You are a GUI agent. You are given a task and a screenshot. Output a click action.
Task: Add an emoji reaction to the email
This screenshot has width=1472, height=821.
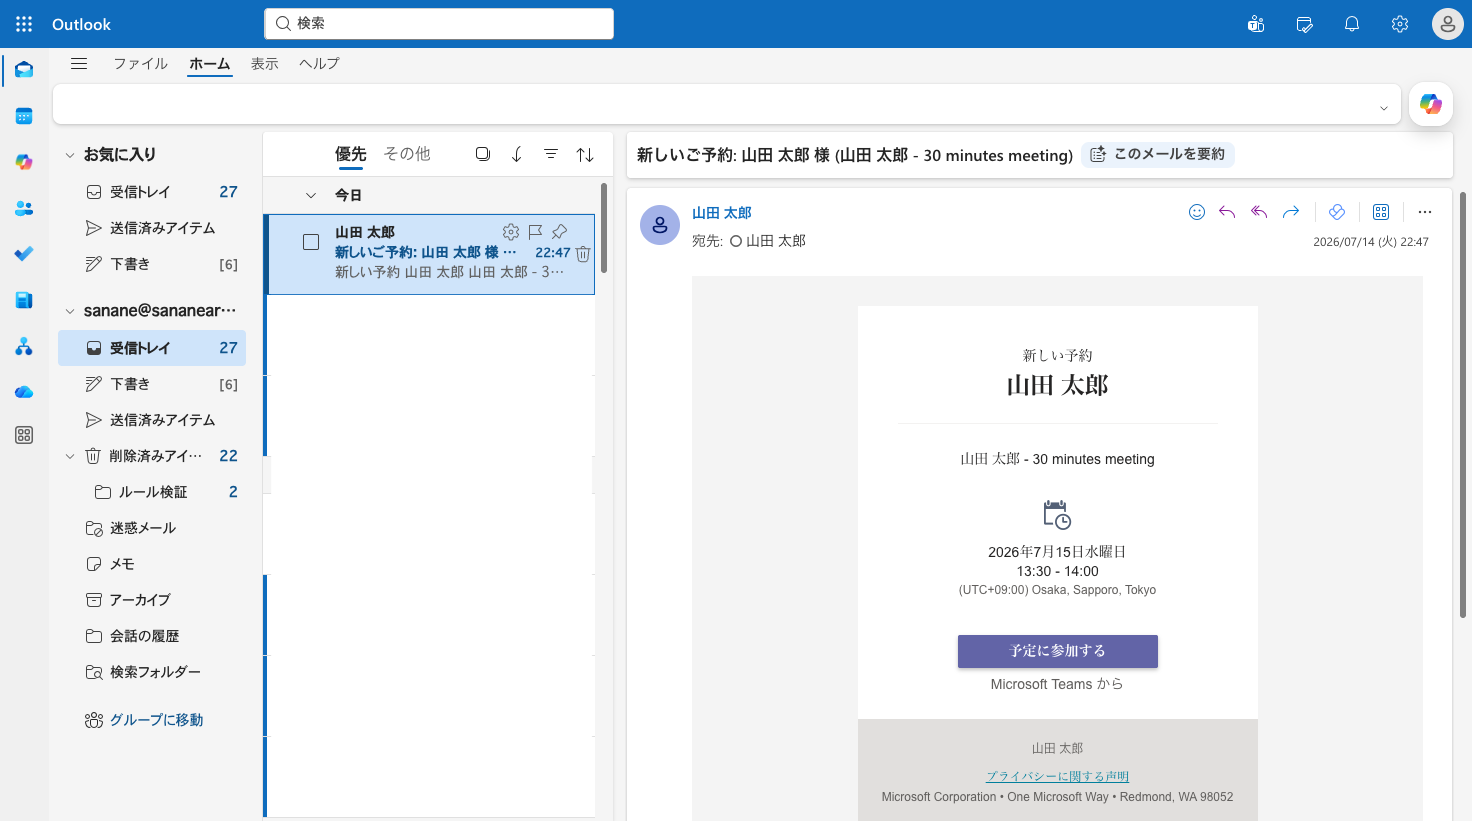click(x=1197, y=212)
